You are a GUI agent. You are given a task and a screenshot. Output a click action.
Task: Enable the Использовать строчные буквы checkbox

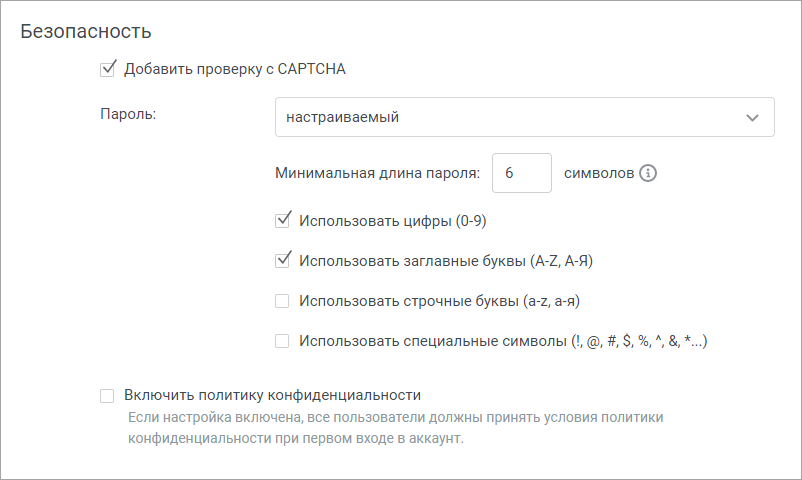click(x=282, y=301)
